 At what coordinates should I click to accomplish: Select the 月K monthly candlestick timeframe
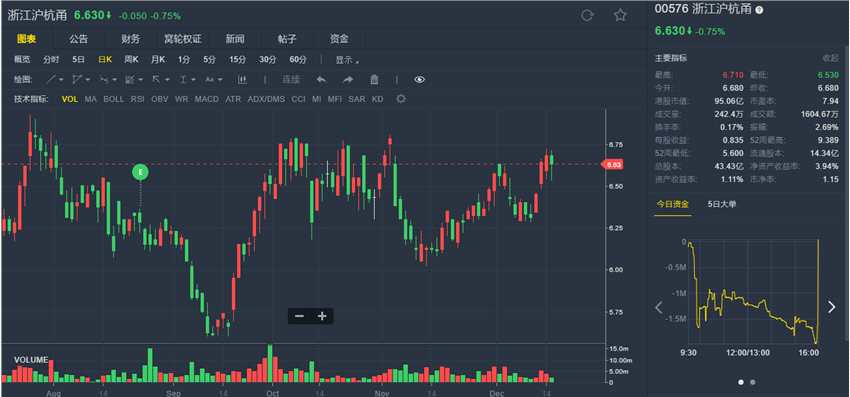click(x=158, y=60)
